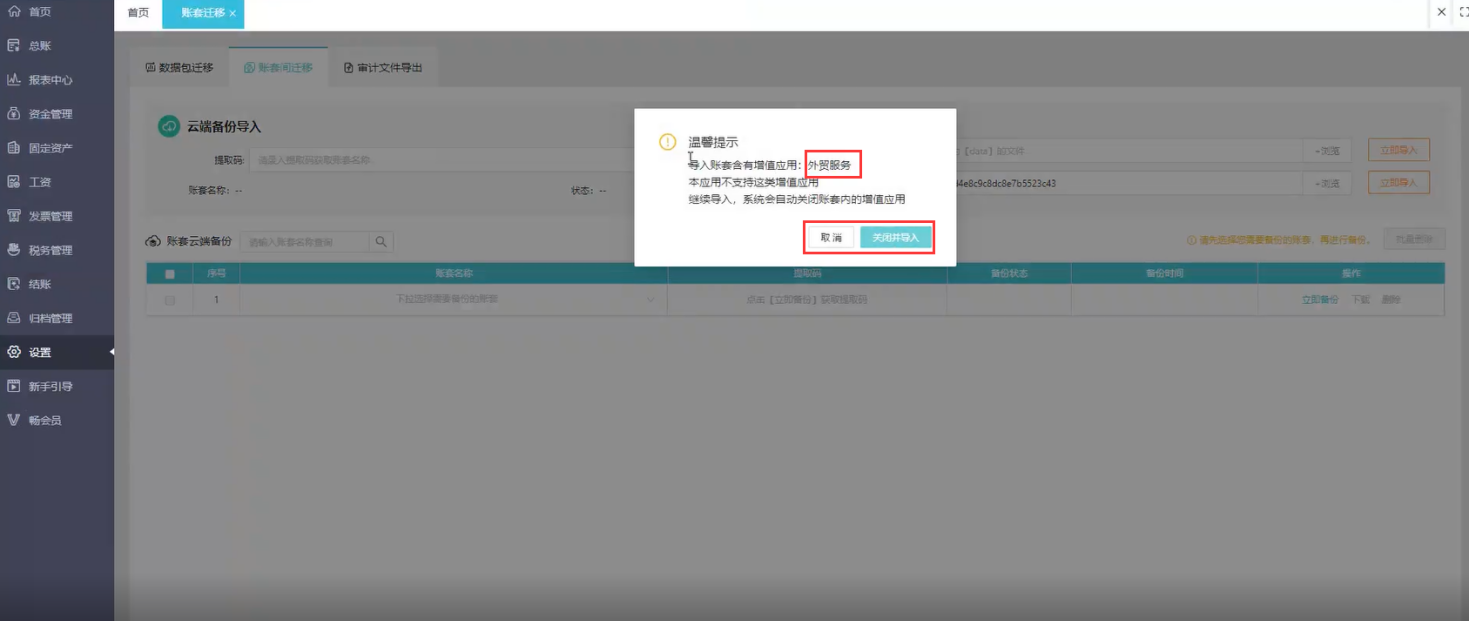Tick the checkbox for row 1
The width and height of the screenshot is (1469, 621).
point(169,300)
